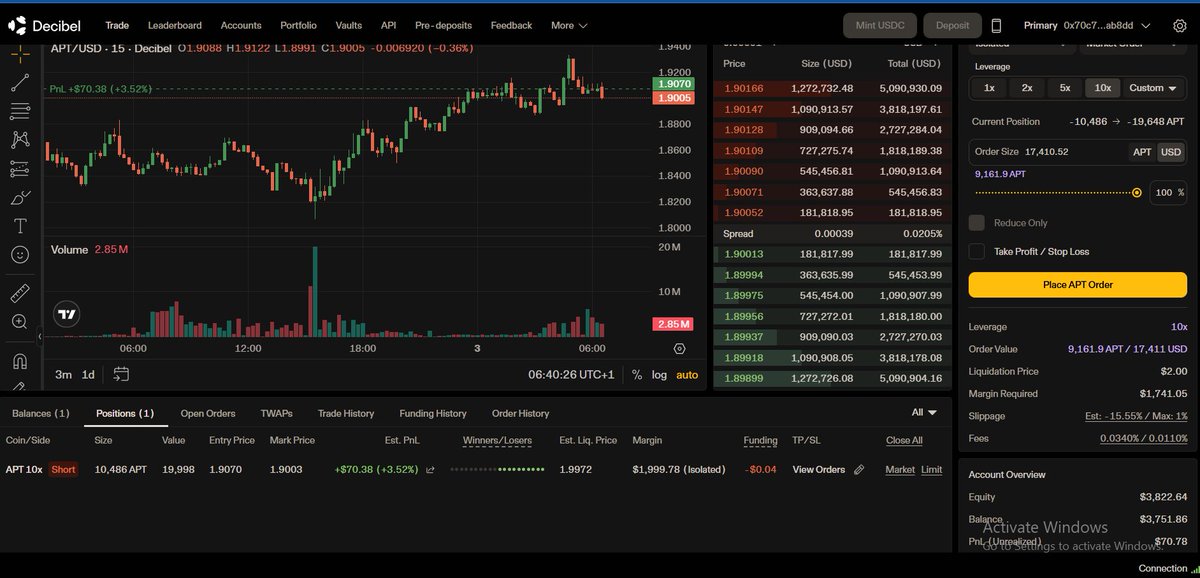
Task: Click Close All positions link
Action: 904,440
